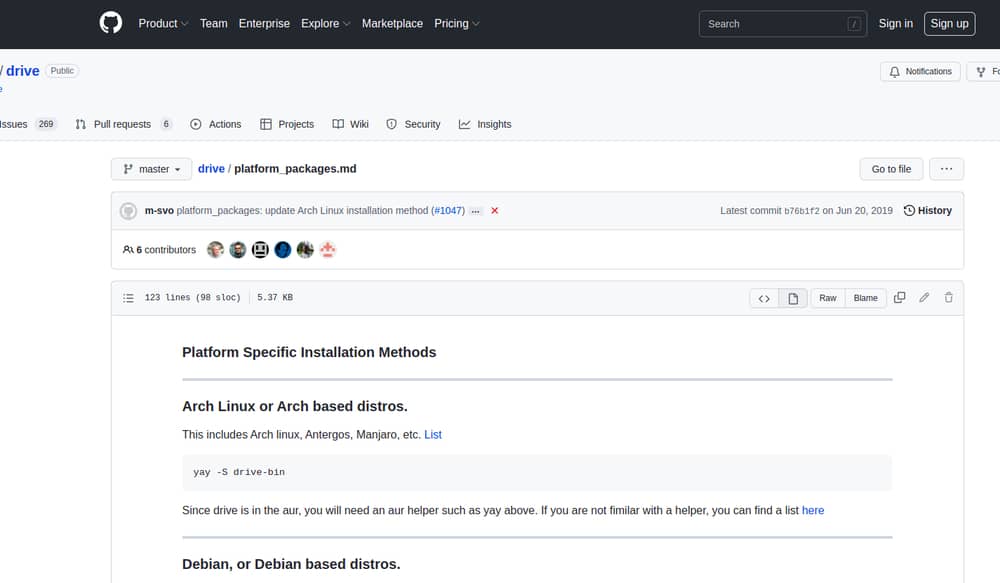Viewport: 1000px width, 583px height.
Task: Open the master branch dropdown
Action: click(151, 169)
